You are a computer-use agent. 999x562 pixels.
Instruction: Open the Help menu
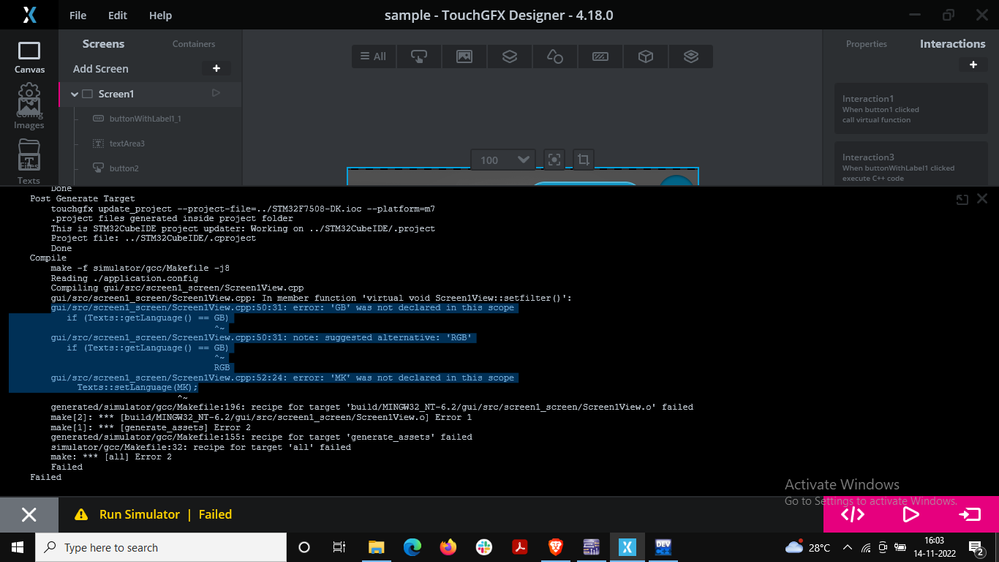tap(161, 15)
